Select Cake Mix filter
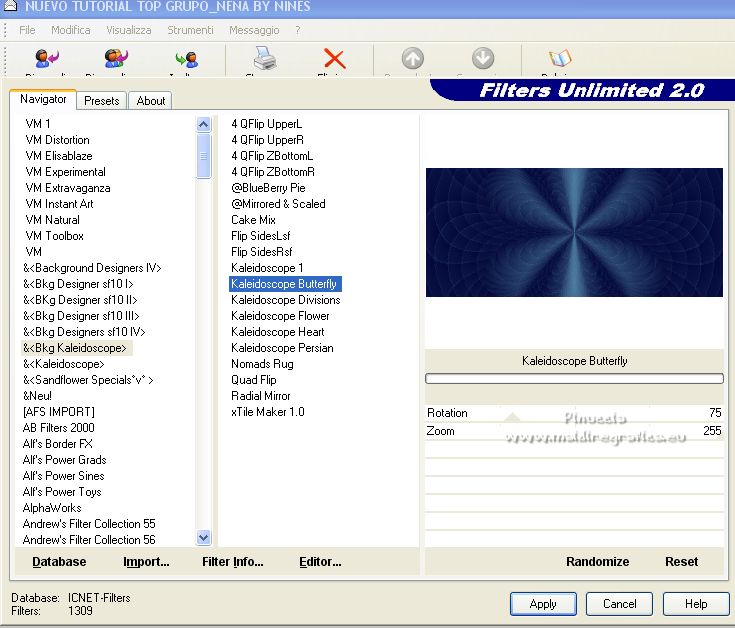This screenshot has height=628, width=735. [x=253, y=220]
